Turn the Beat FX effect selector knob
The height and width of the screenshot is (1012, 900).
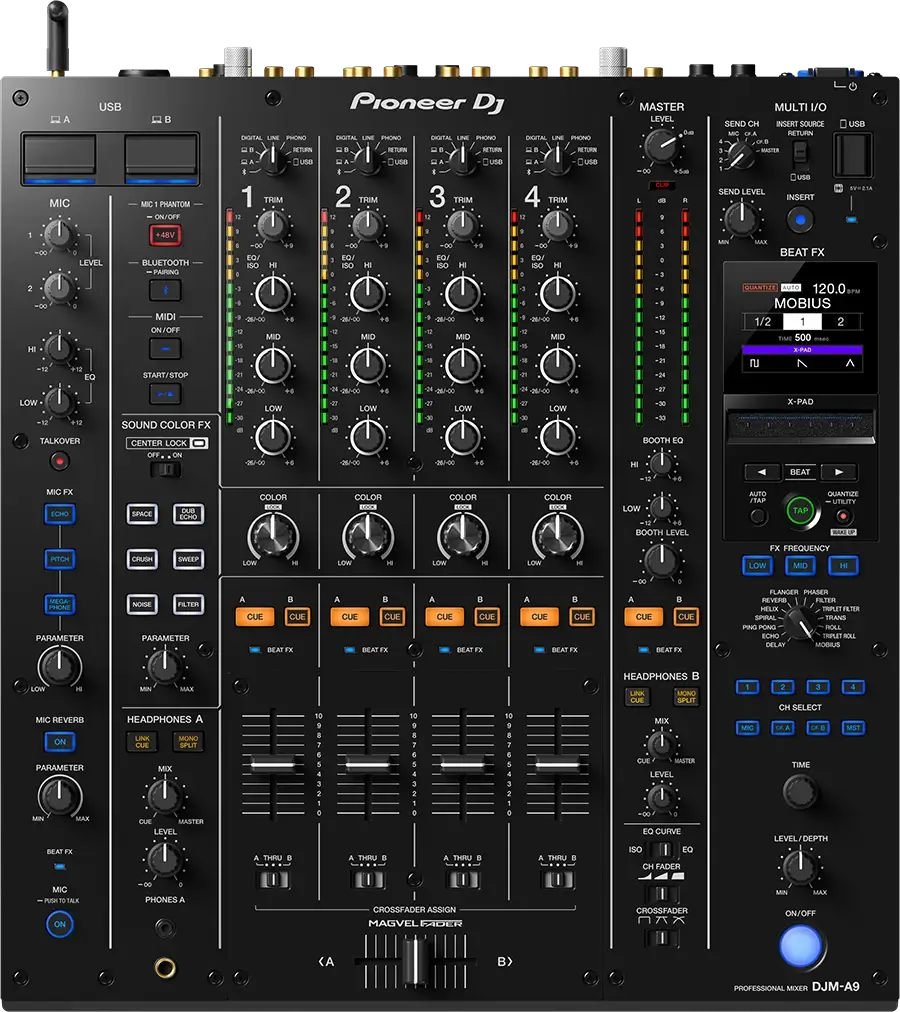pyautogui.click(x=799, y=623)
